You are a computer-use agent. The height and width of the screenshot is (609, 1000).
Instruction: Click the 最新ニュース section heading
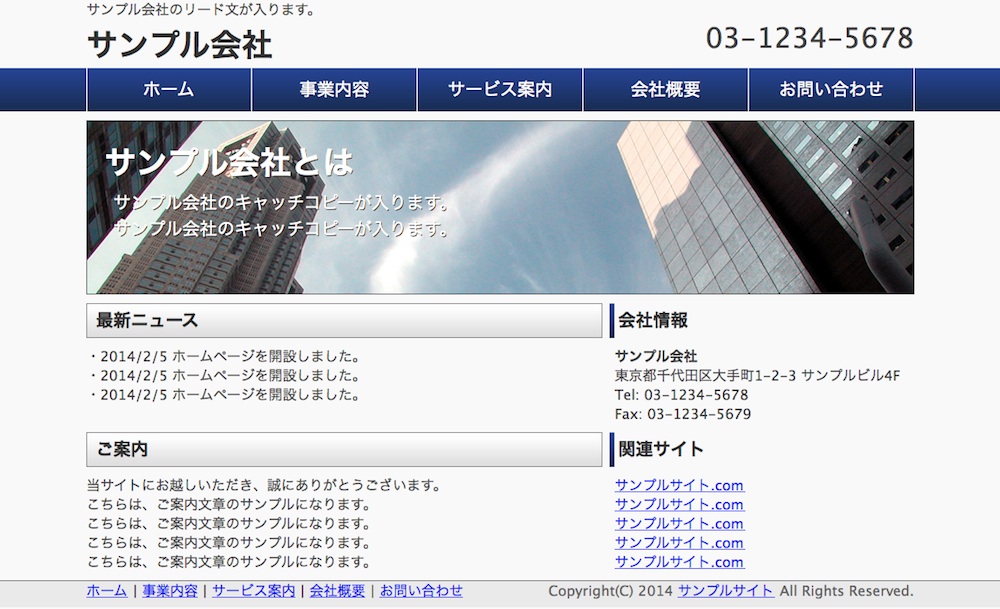point(344,321)
